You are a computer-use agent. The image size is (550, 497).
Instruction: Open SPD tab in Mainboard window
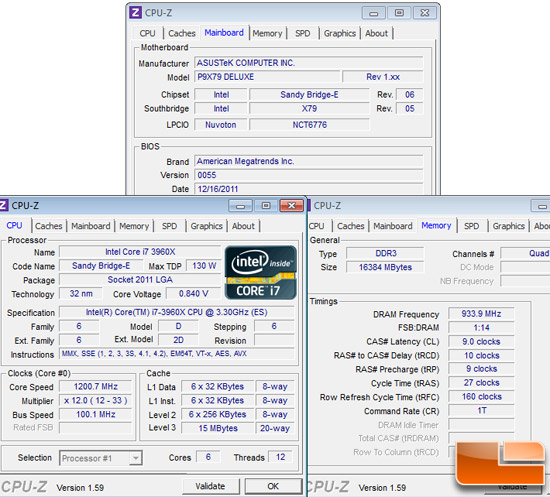click(x=302, y=33)
